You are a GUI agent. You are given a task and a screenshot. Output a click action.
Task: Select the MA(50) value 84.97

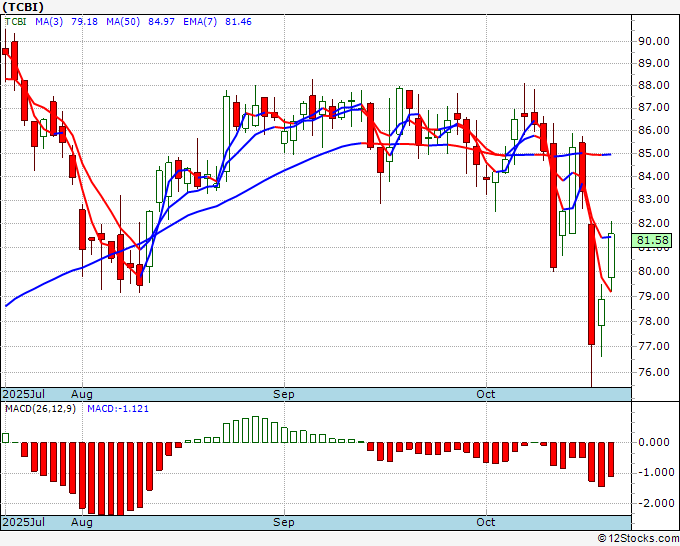[x=161, y=22]
